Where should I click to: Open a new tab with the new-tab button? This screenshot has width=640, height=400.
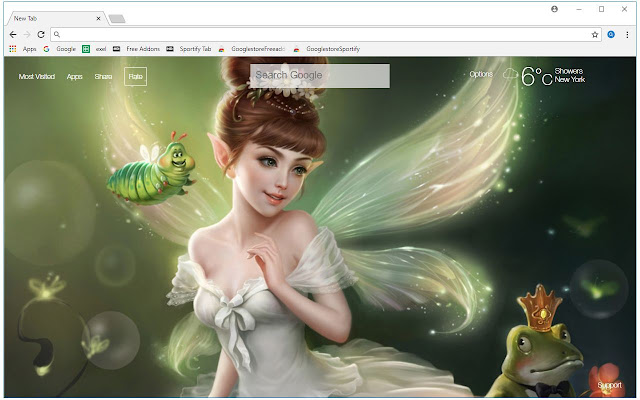[117, 19]
